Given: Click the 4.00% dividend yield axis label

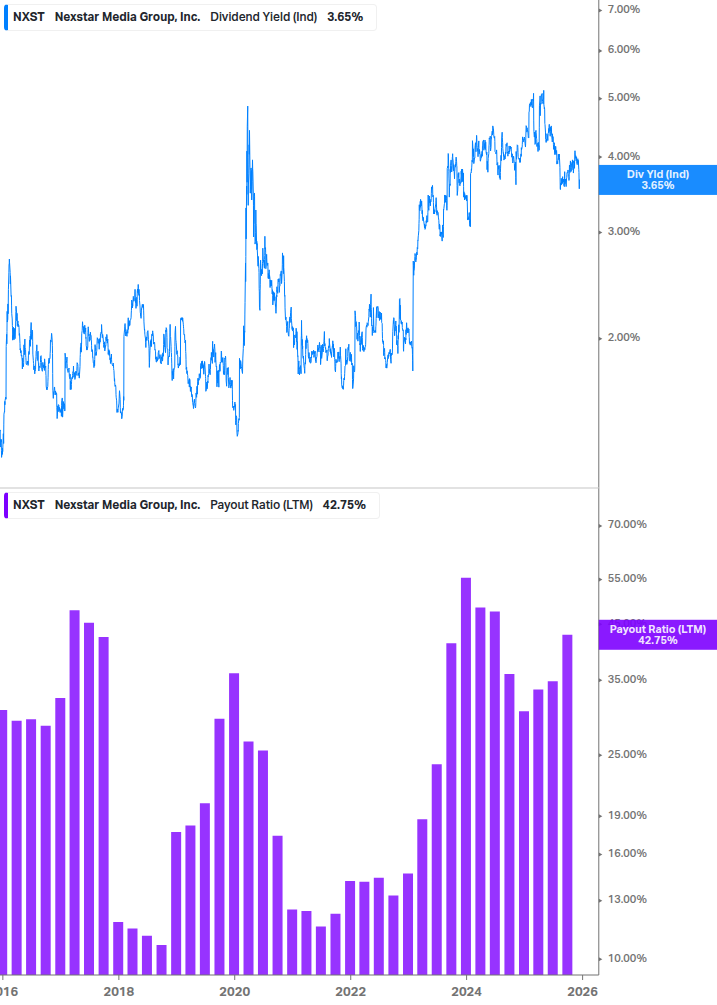Looking at the screenshot, I should click(x=623, y=156).
